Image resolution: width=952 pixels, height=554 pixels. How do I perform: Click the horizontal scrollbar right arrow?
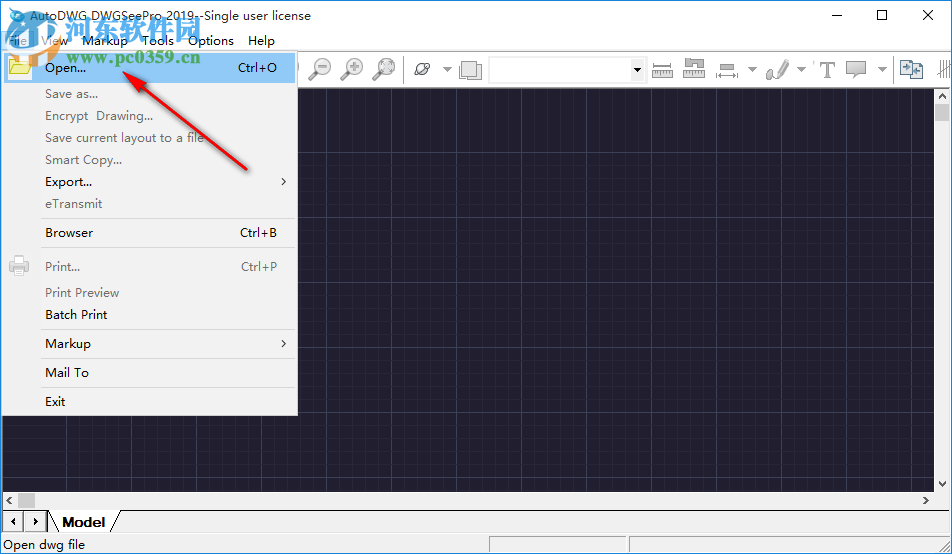pos(926,501)
